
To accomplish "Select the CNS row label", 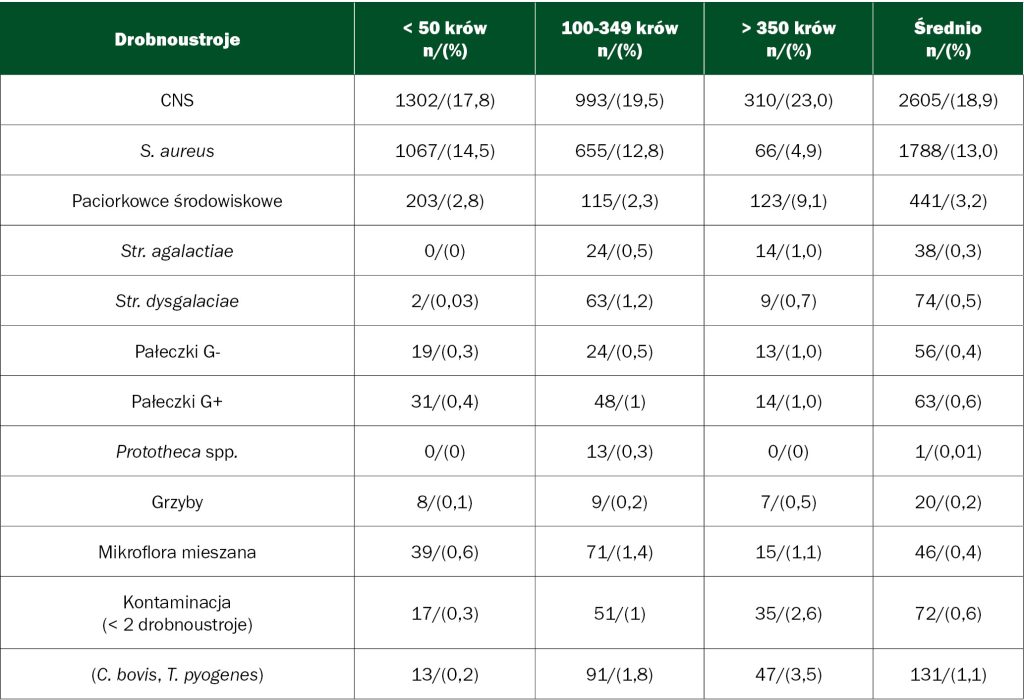I will [x=177, y=100].
